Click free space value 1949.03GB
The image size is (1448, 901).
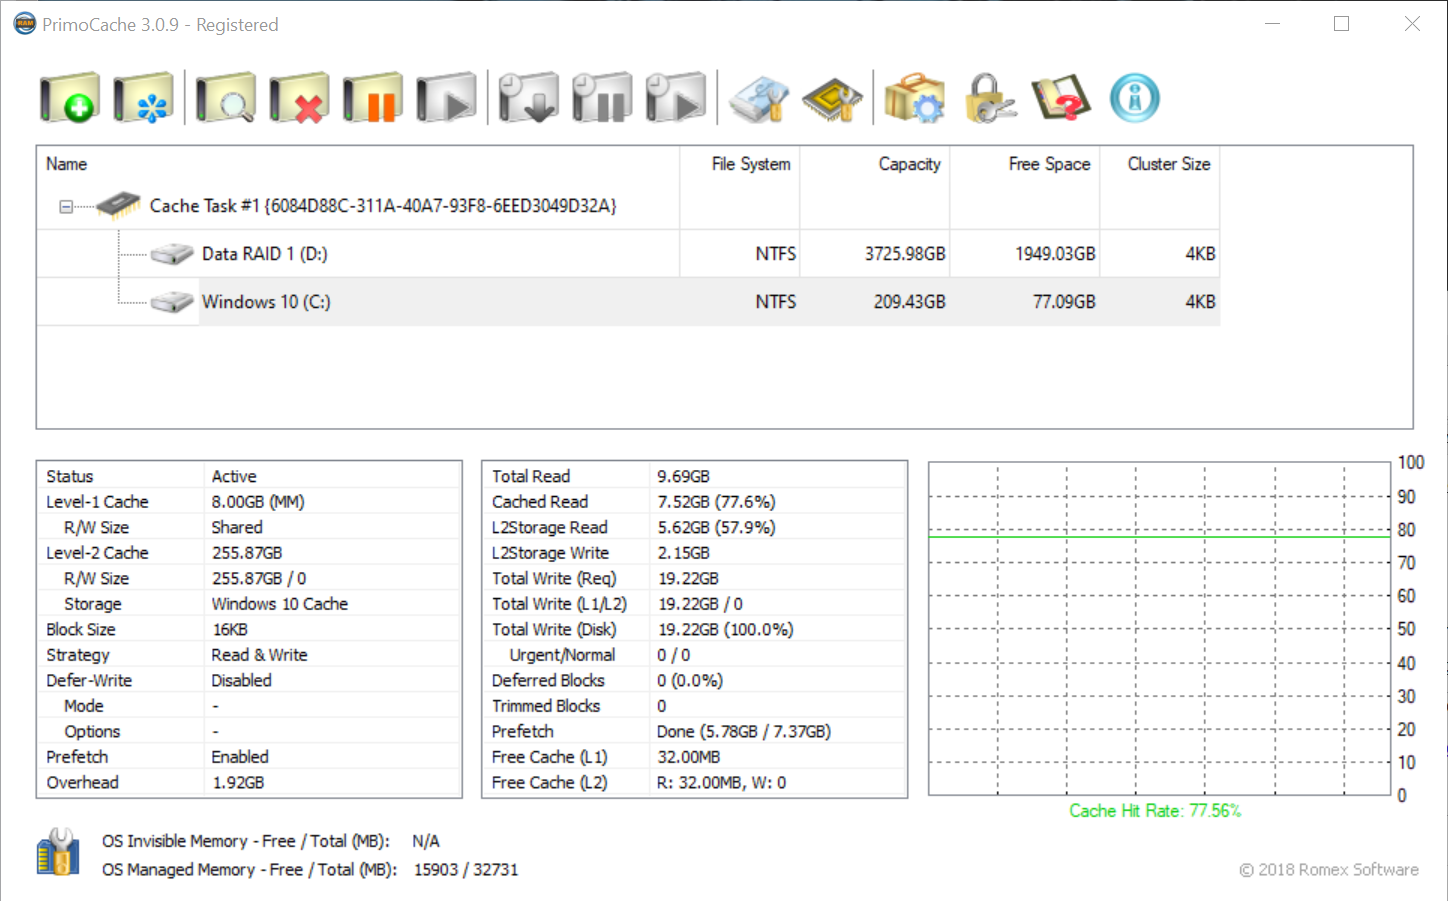1055,254
